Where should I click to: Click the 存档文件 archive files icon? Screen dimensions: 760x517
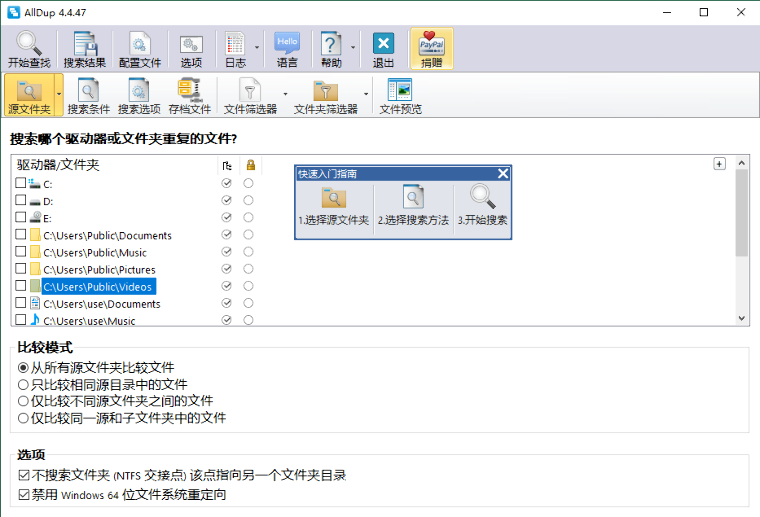(190, 95)
